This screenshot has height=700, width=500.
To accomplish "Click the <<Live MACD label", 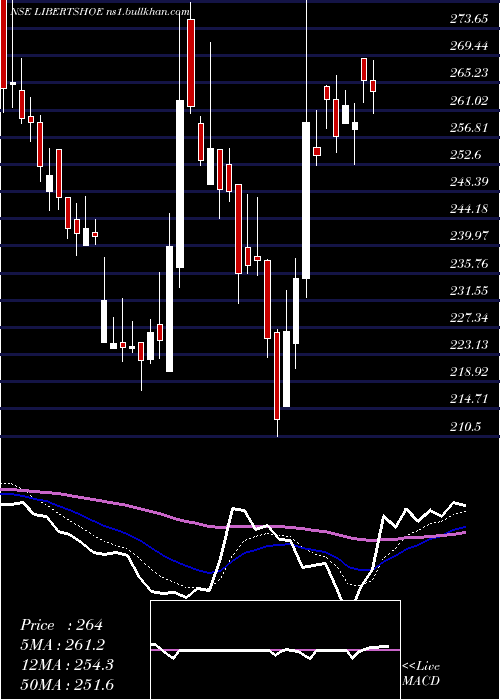I will click(x=421, y=673).
